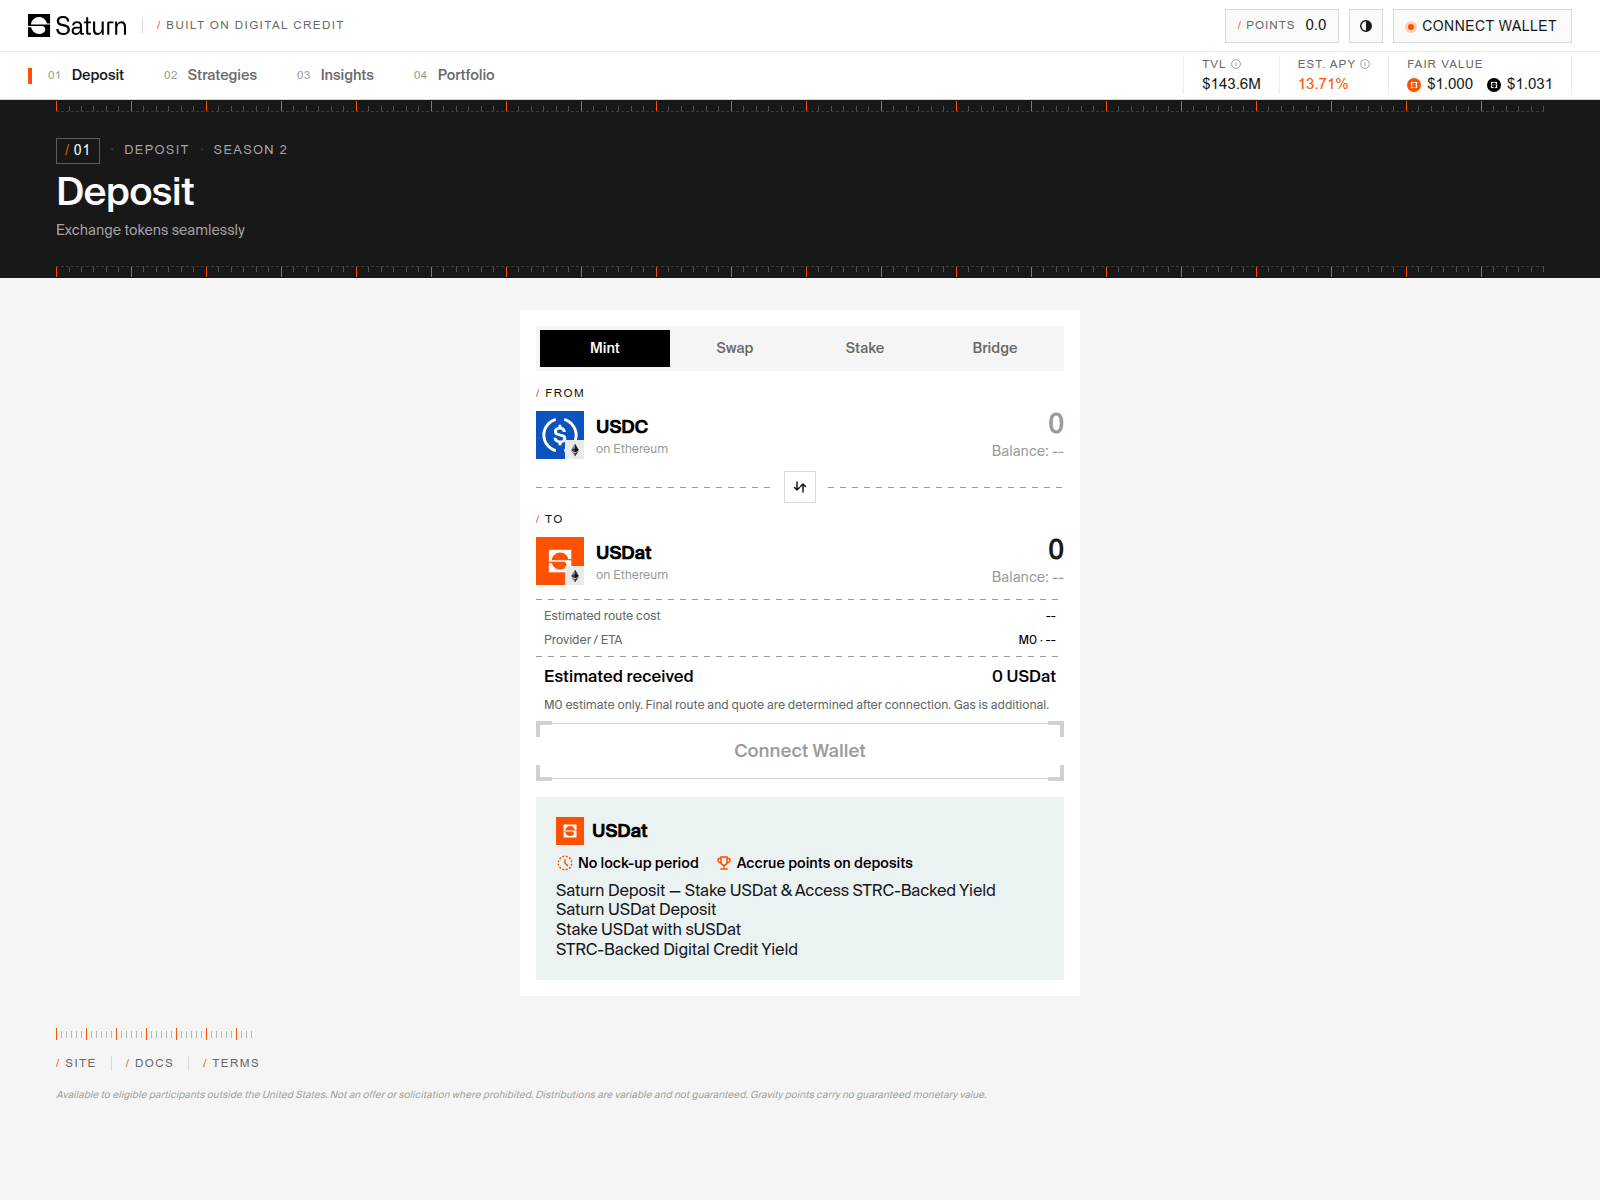Image resolution: width=1600 pixels, height=1200 pixels.
Task: Open the Points counter
Action: (1282, 26)
